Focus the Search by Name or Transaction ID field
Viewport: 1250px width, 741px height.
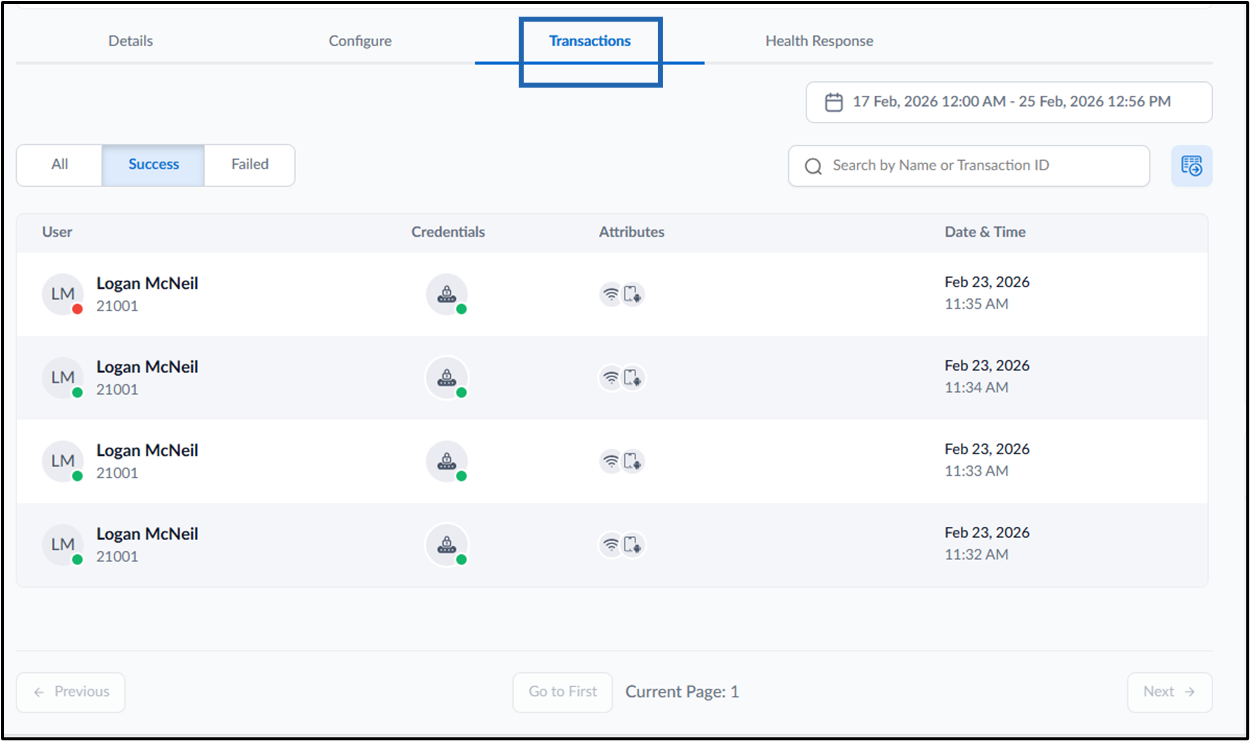click(969, 166)
